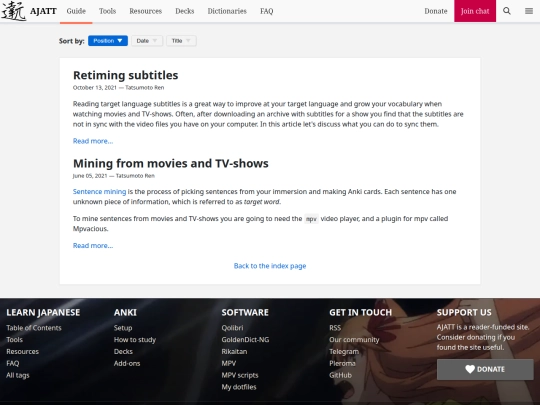Screen dimensions: 540x405
Task: Sort articles by Date
Action: (x=147, y=41)
